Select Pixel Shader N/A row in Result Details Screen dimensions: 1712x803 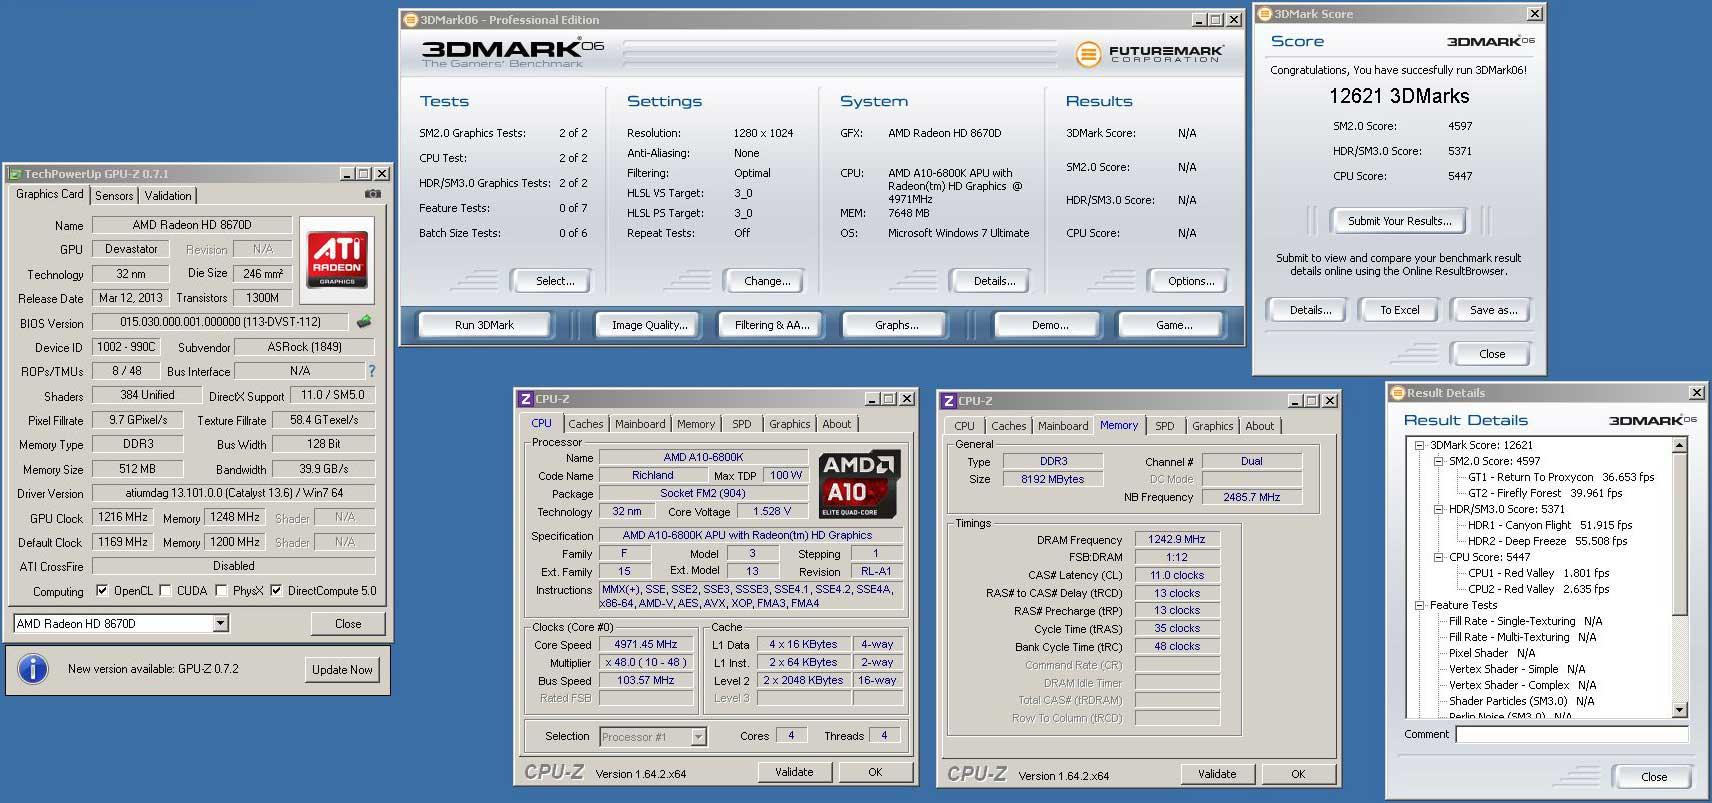(1492, 653)
